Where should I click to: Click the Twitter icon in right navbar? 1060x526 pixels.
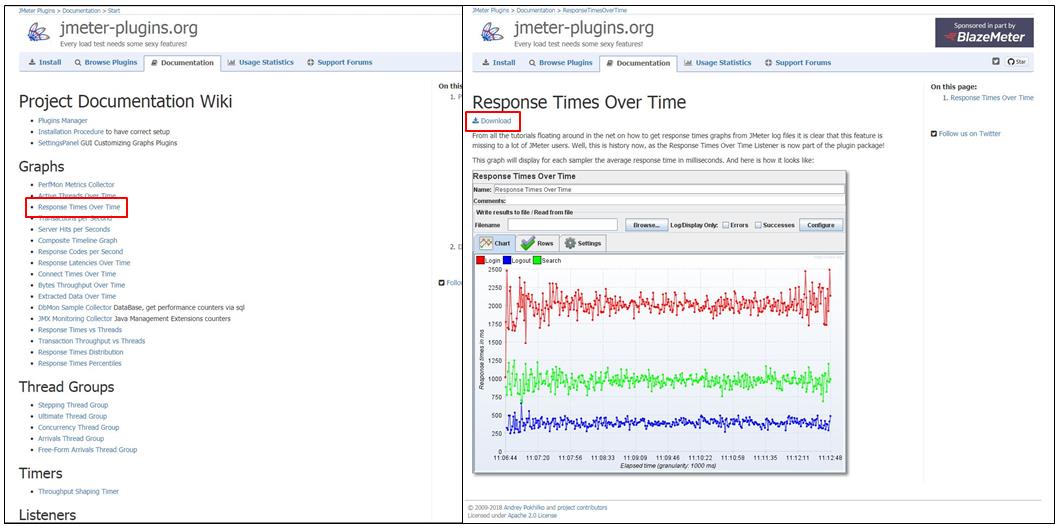(996, 62)
